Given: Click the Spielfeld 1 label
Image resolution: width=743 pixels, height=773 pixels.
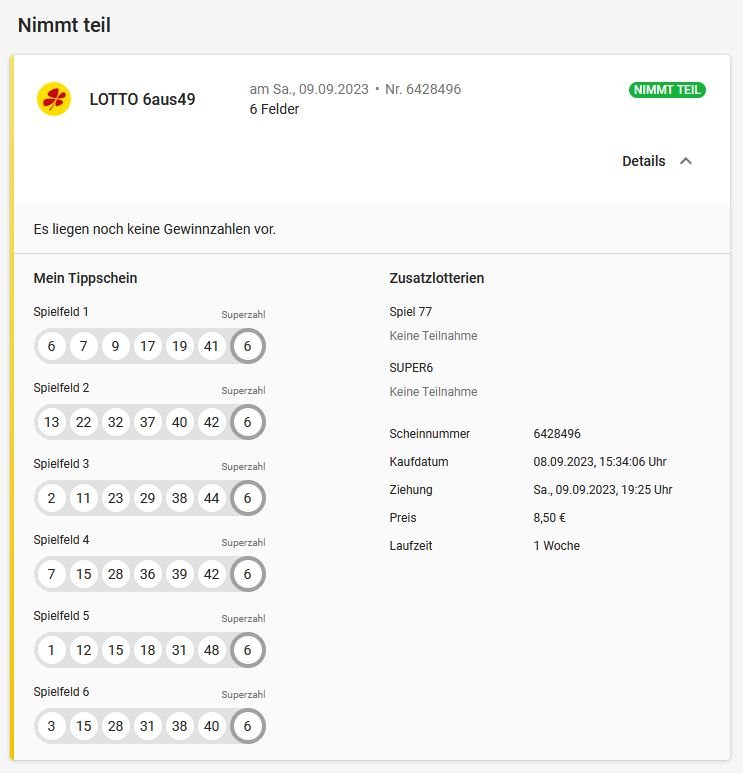Looking at the screenshot, I should 61,312.
